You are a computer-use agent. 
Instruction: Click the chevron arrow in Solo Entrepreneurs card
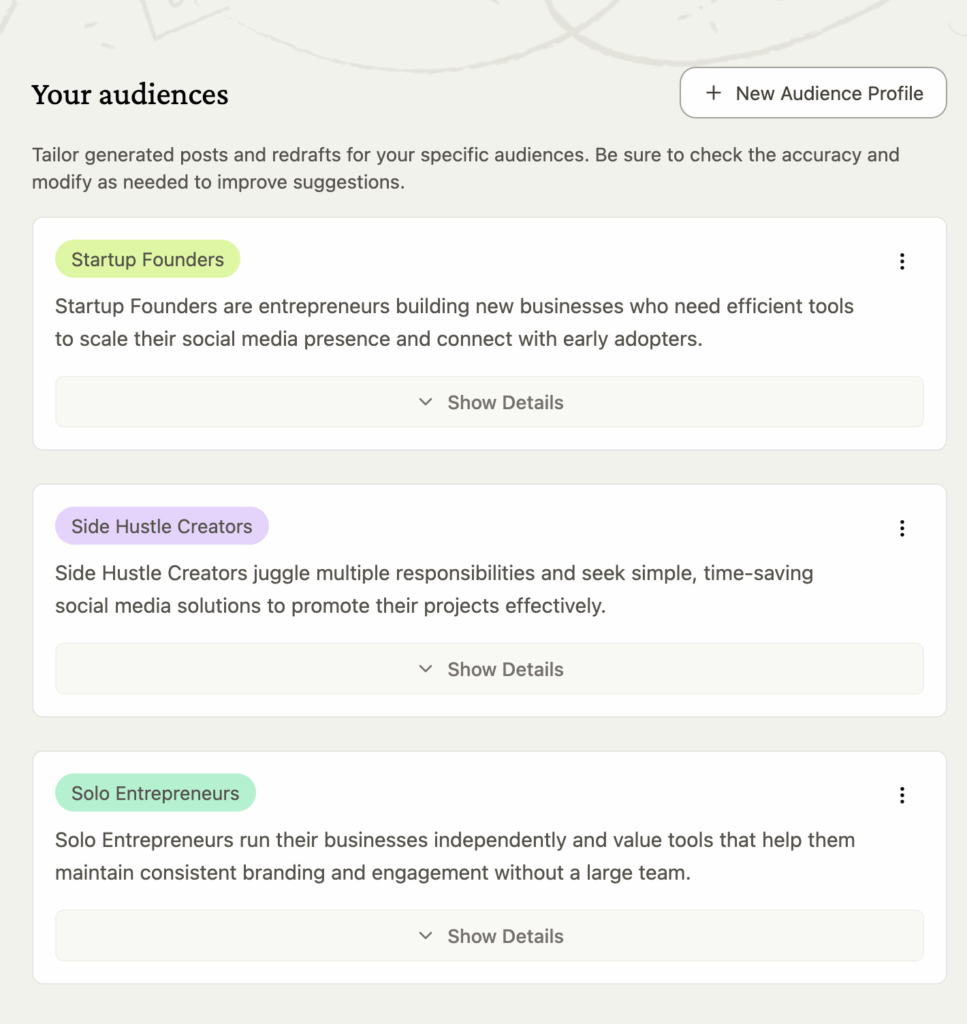[426, 936]
